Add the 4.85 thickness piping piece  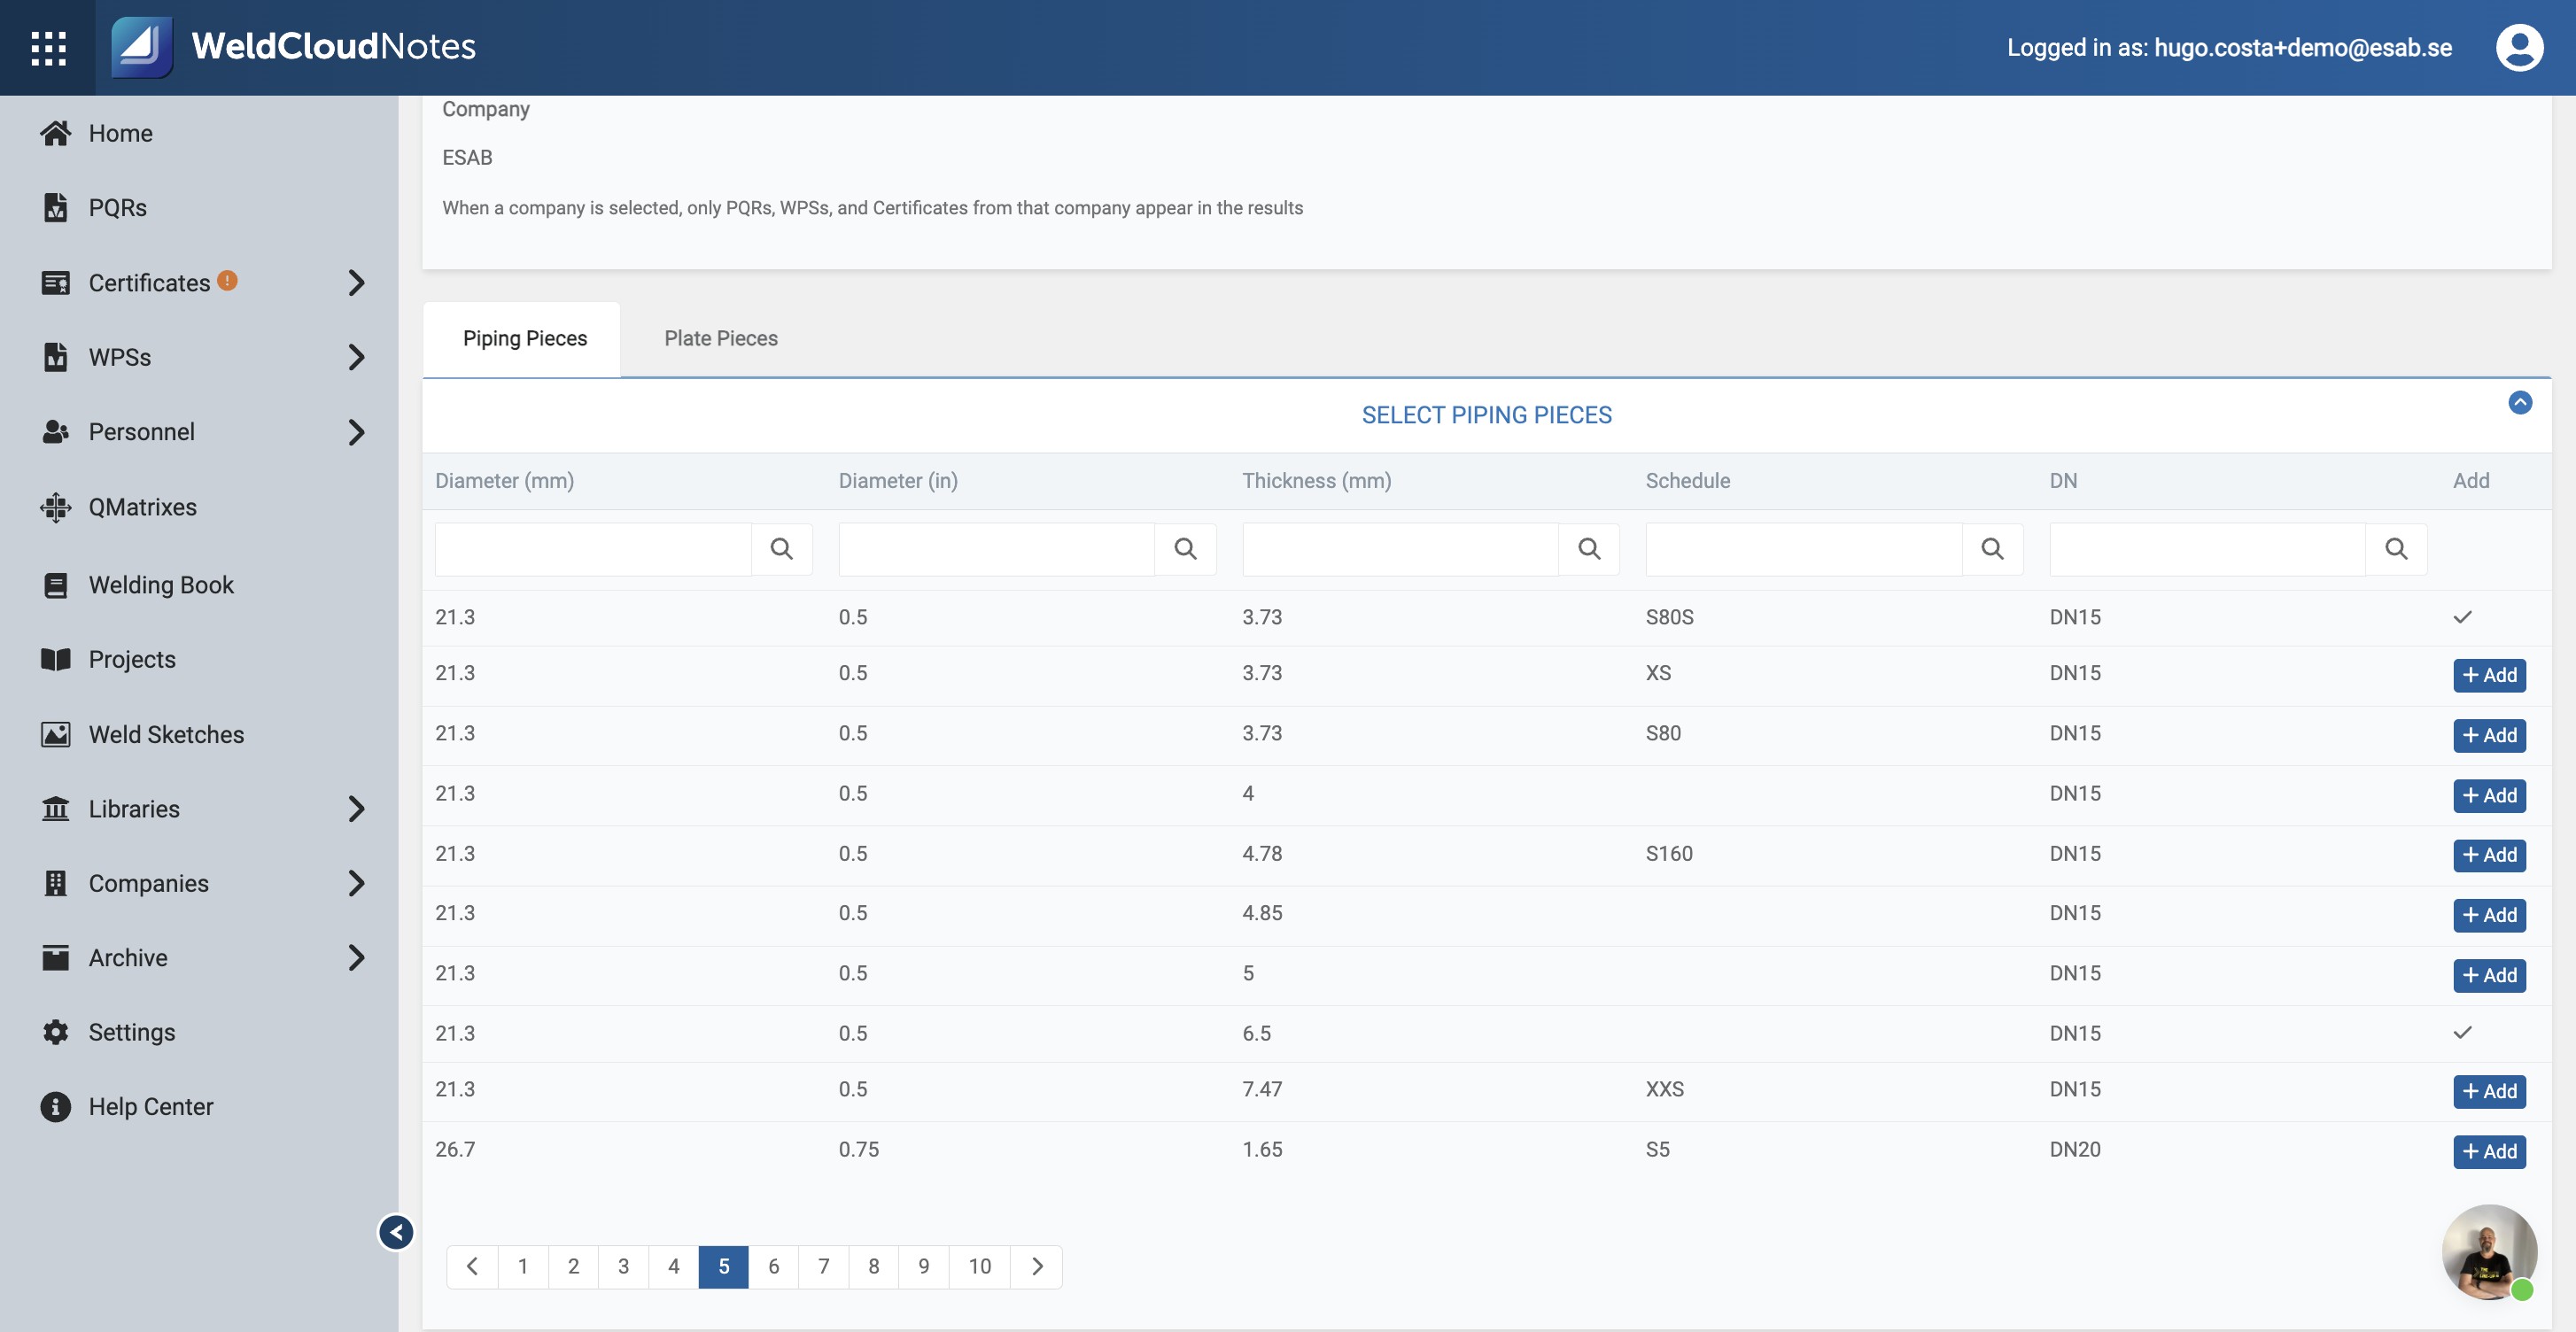point(2489,915)
